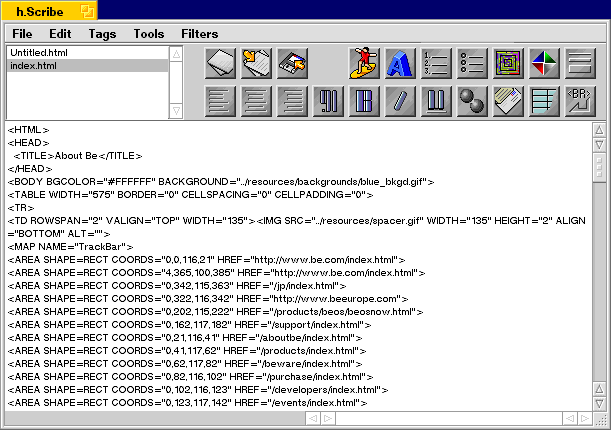611x430 pixels.
Task: Align text center
Action: point(256,101)
